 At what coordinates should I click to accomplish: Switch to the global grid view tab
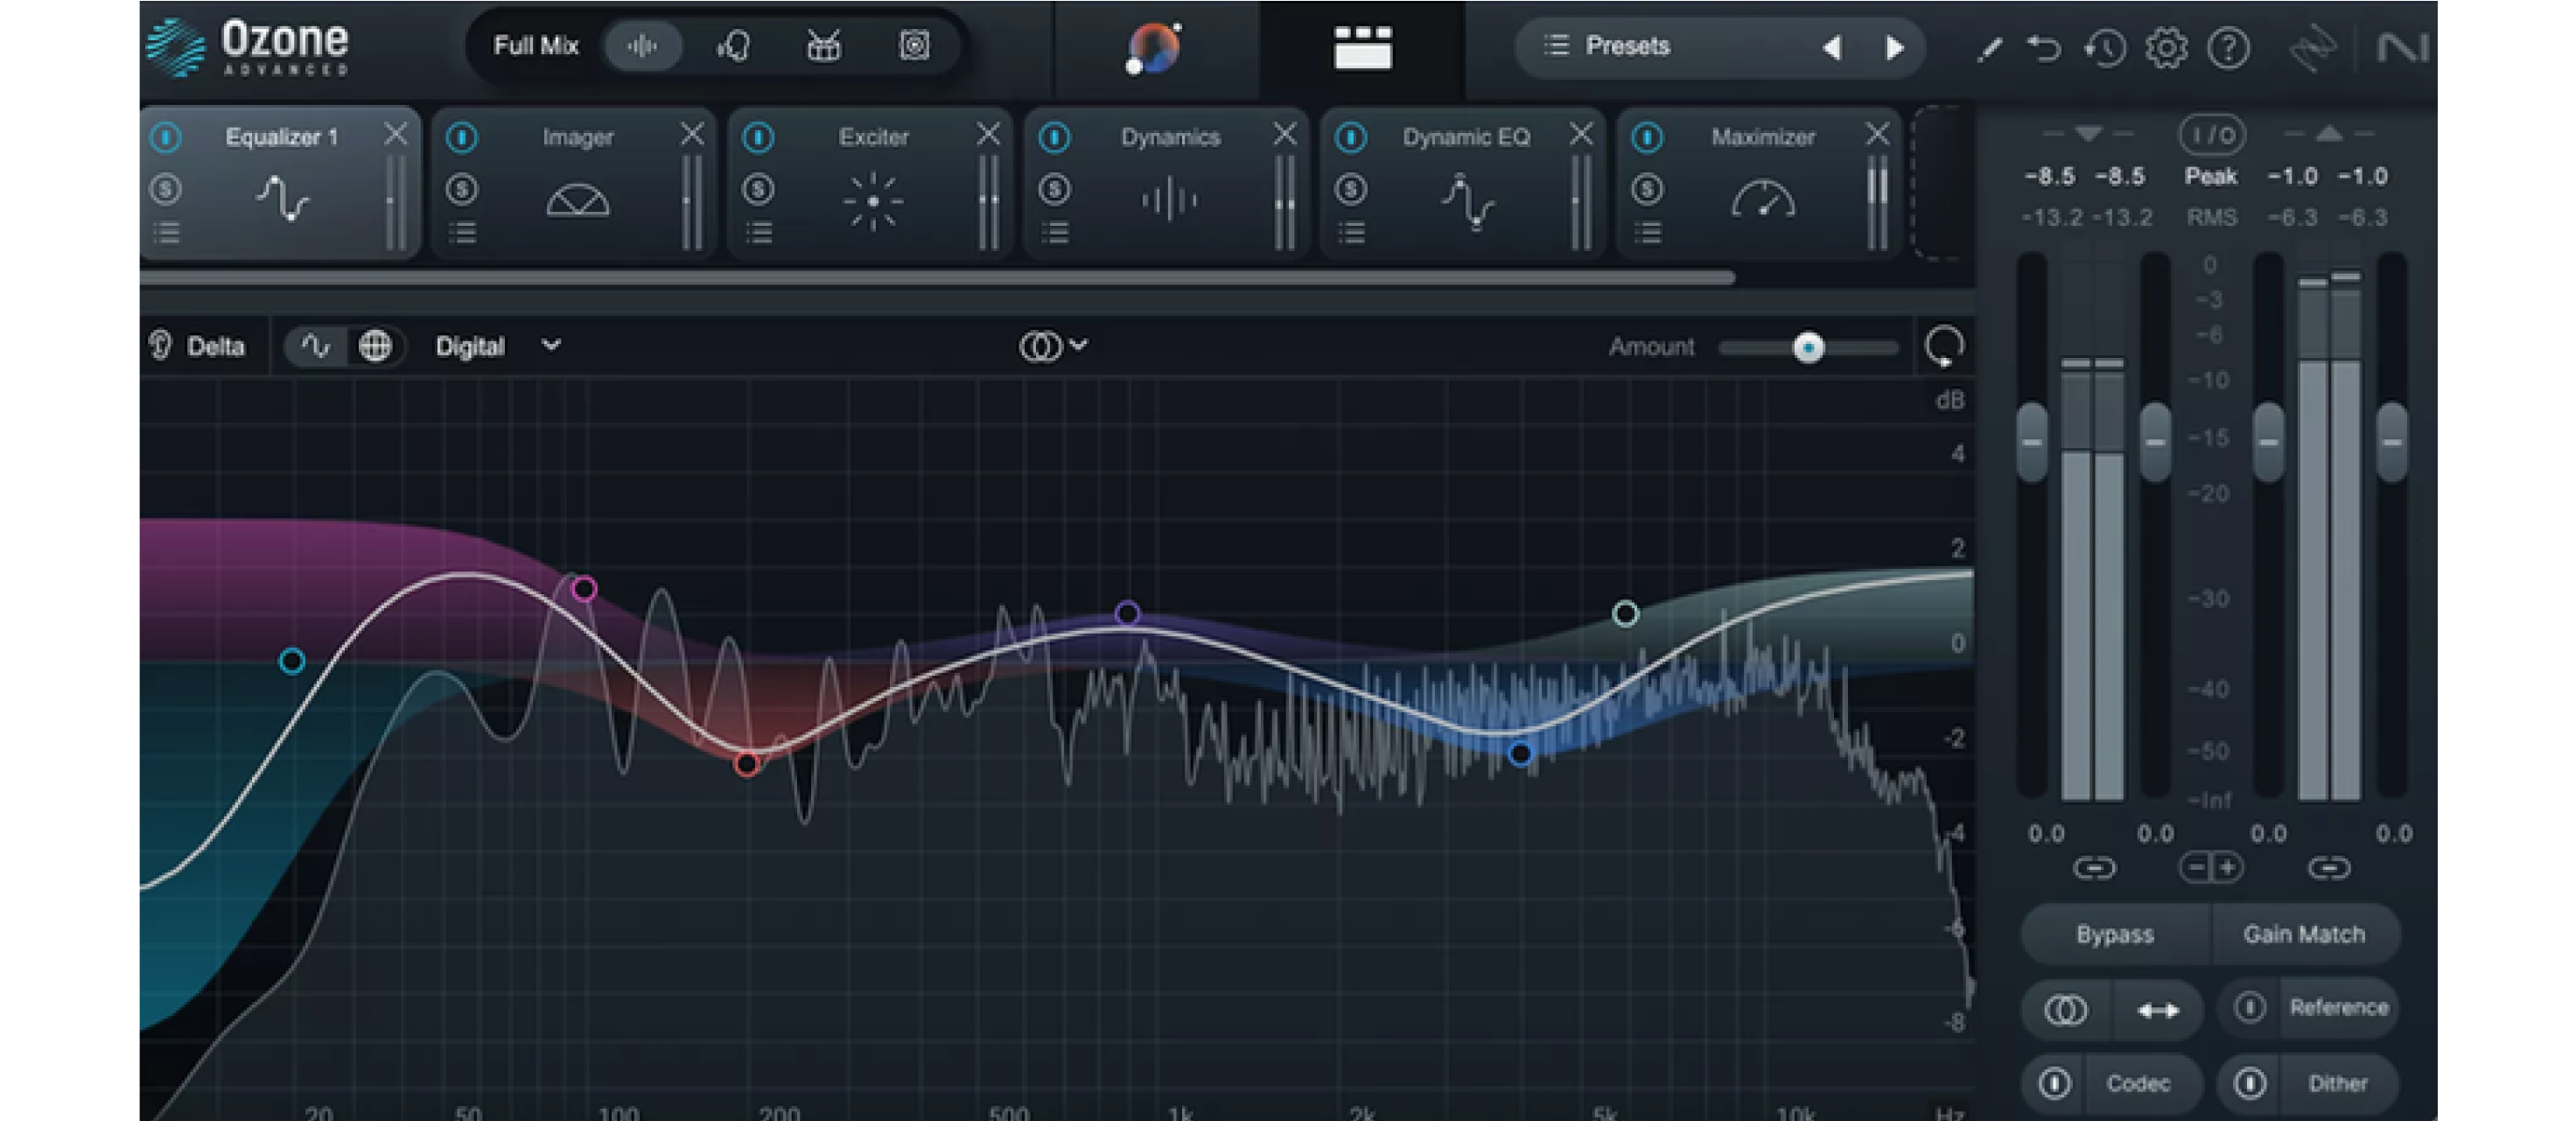point(375,346)
